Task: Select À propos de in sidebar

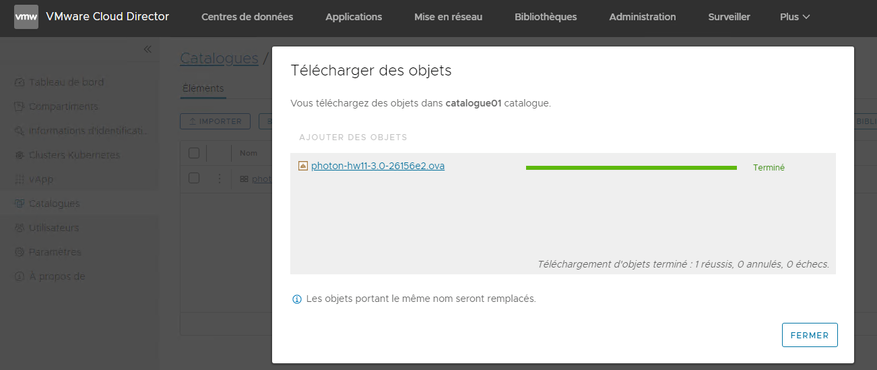Action: (x=57, y=277)
